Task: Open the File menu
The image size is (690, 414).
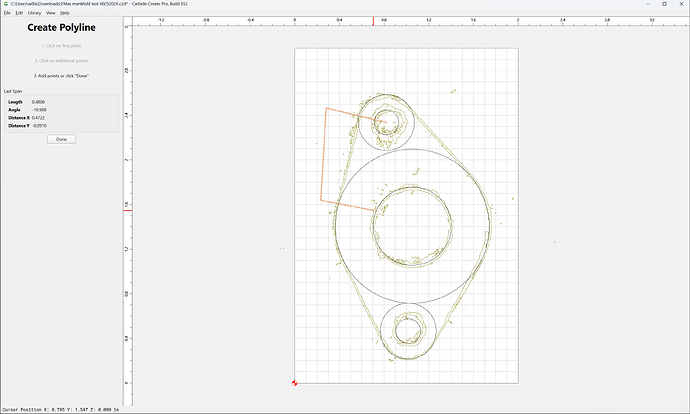Action: click(7, 13)
